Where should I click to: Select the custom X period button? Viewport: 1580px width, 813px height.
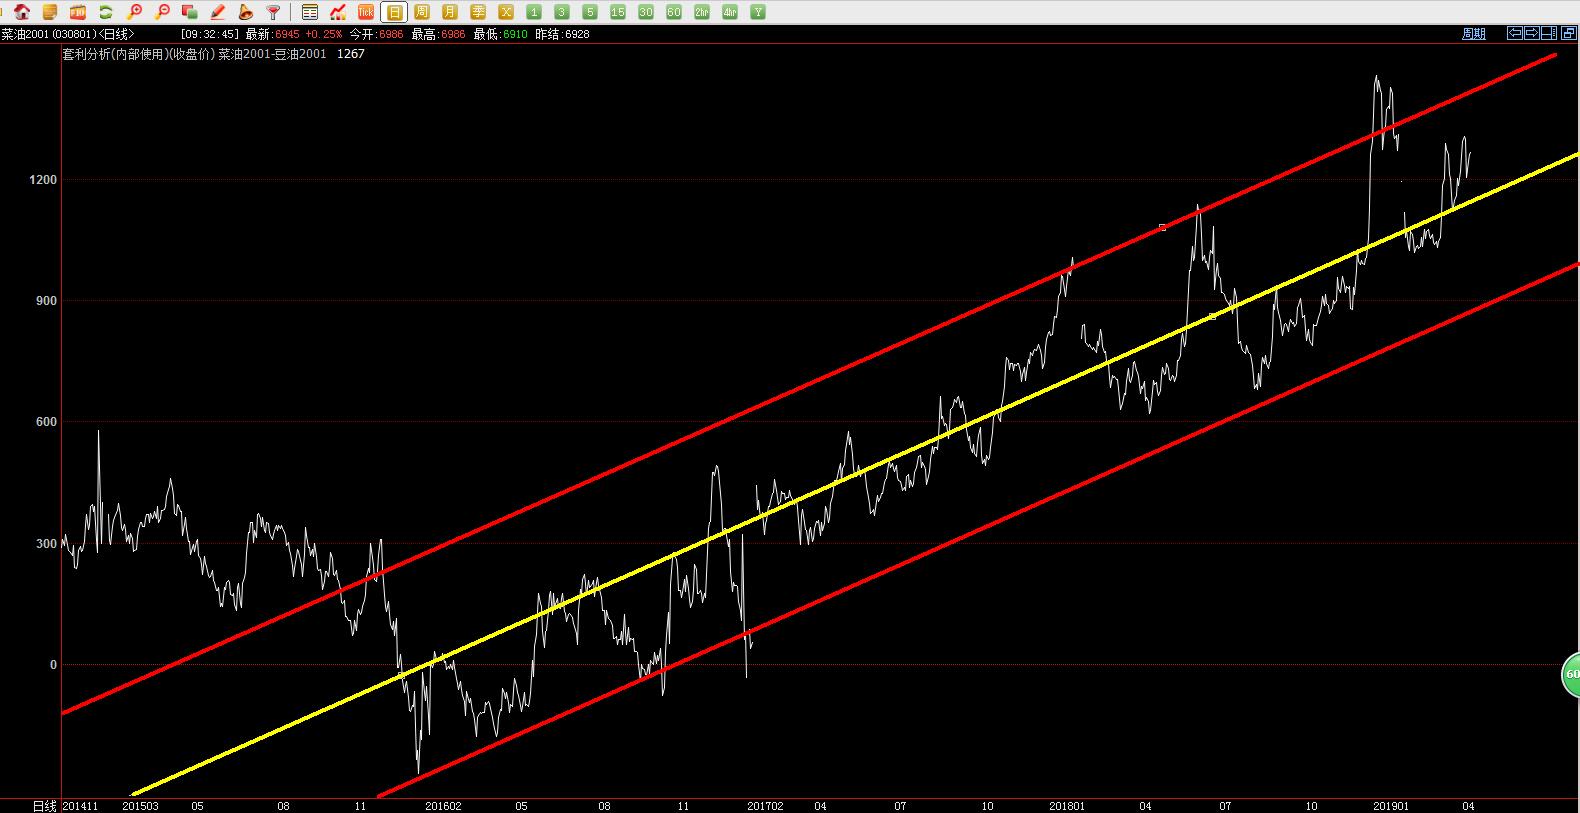[506, 12]
